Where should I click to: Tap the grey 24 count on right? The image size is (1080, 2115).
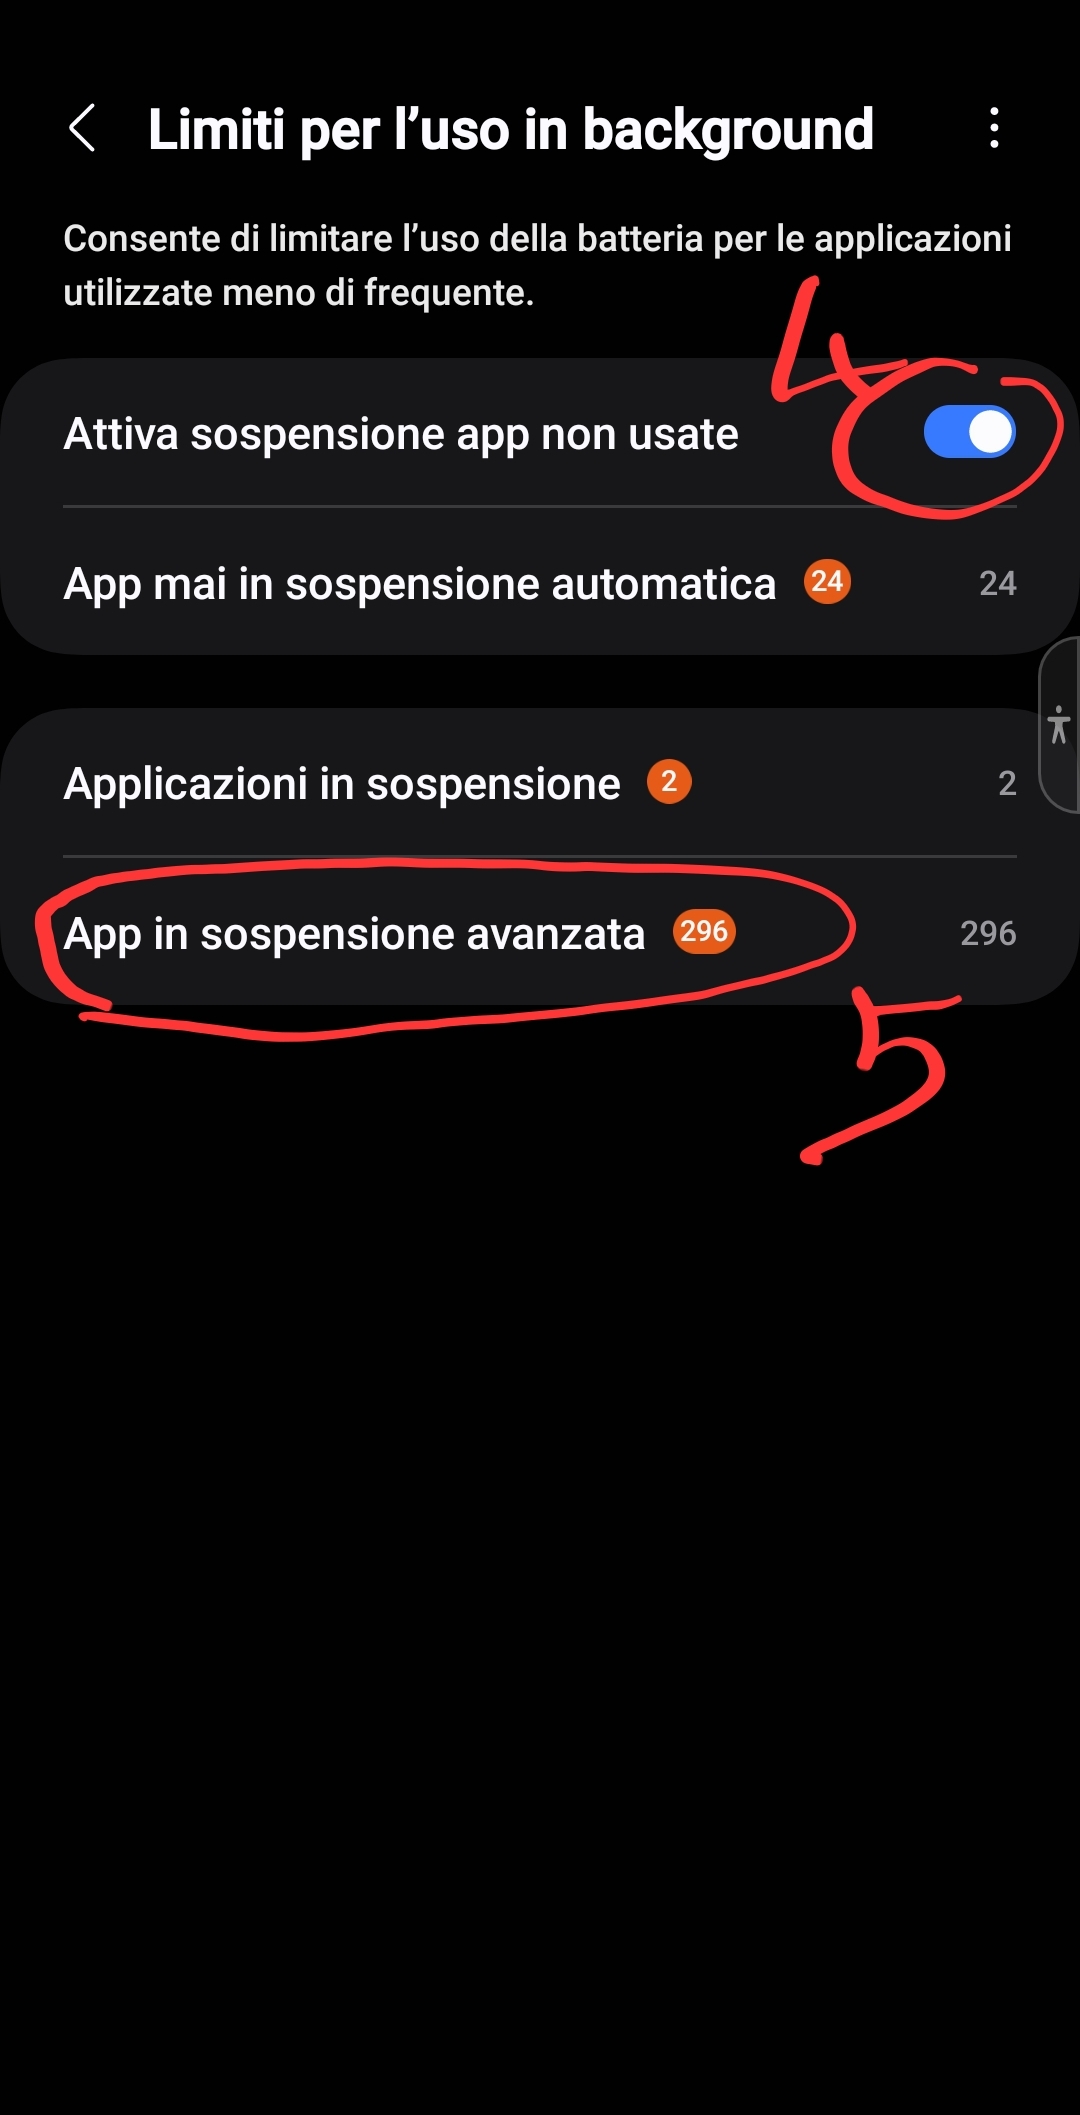[997, 583]
